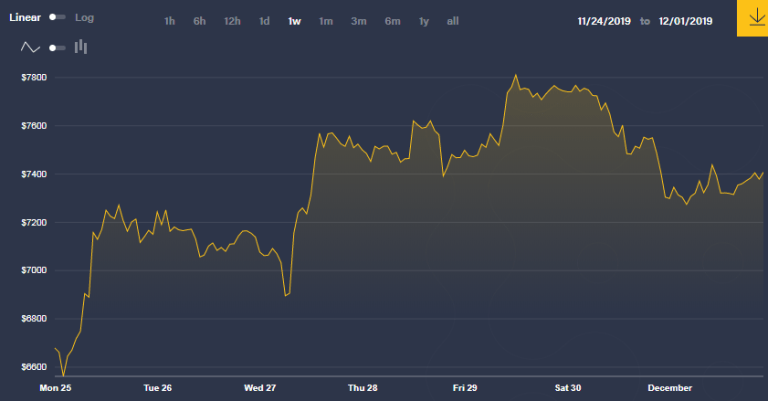Viewport: 768px width, 401px height.
Task: Click the $7800 axis label
Action: pyautogui.click(x=34, y=77)
